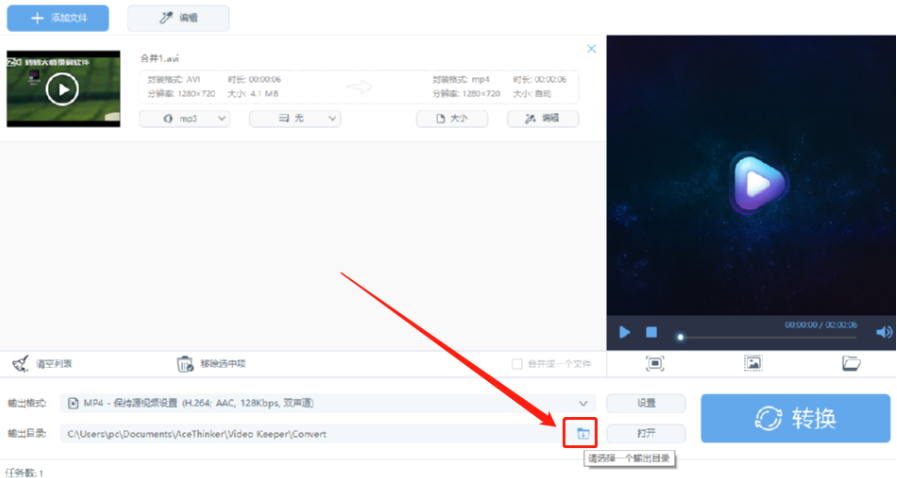This screenshot has height=478, width=897.
Task: Expand the MP4 output format dropdown
Action: pyautogui.click(x=328, y=403)
